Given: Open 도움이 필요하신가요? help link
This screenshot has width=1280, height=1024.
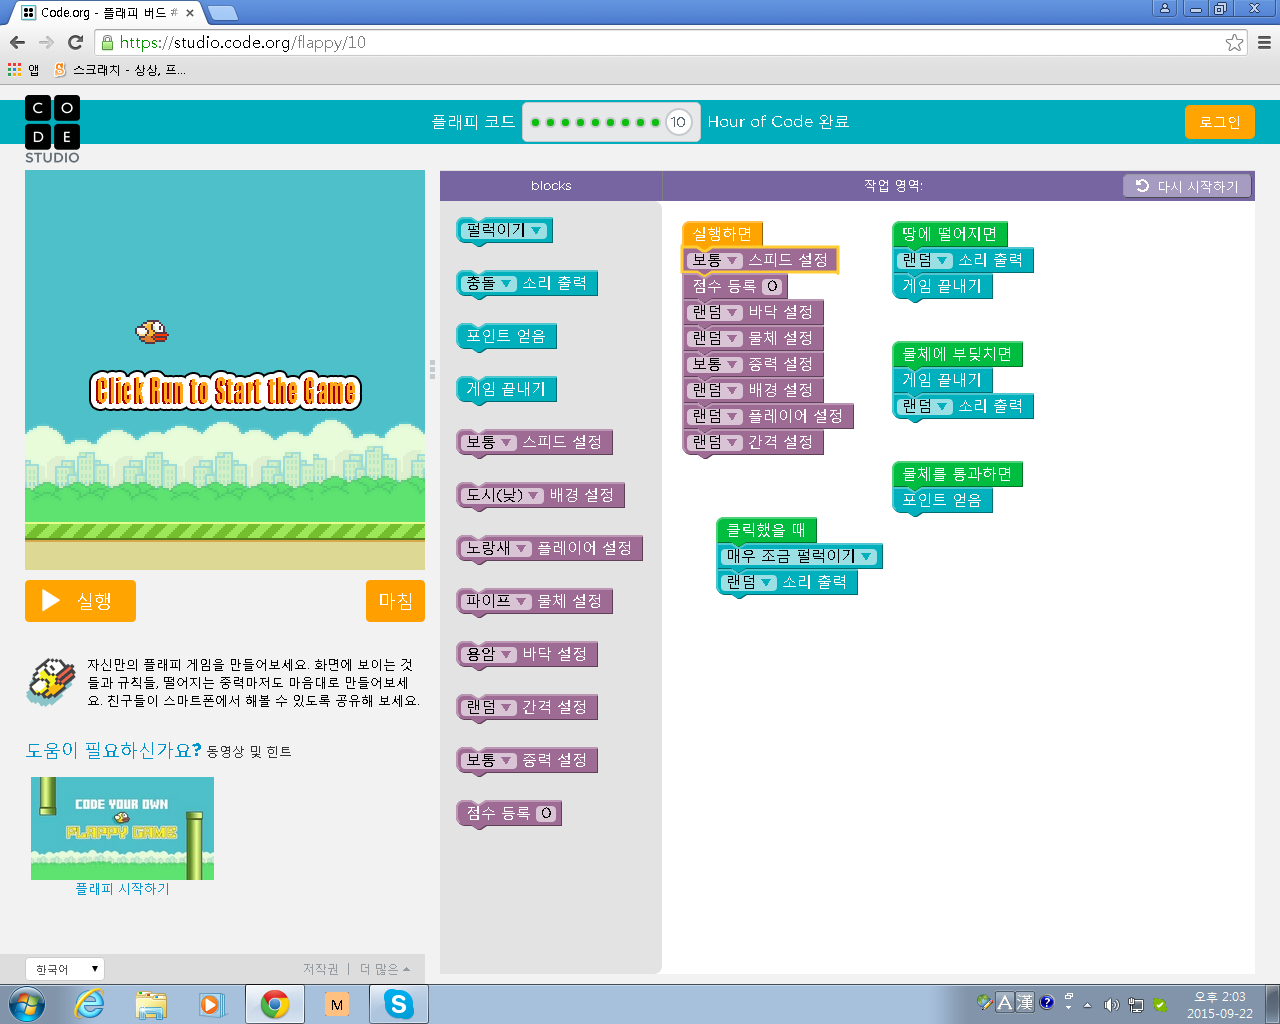Looking at the screenshot, I should coord(113,750).
